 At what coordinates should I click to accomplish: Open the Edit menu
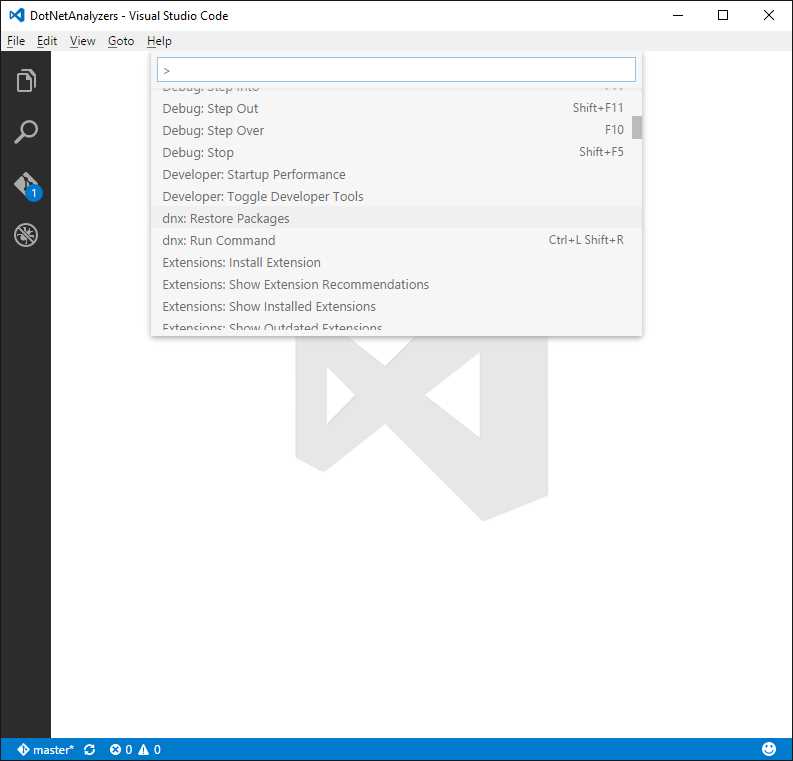coord(47,41)
